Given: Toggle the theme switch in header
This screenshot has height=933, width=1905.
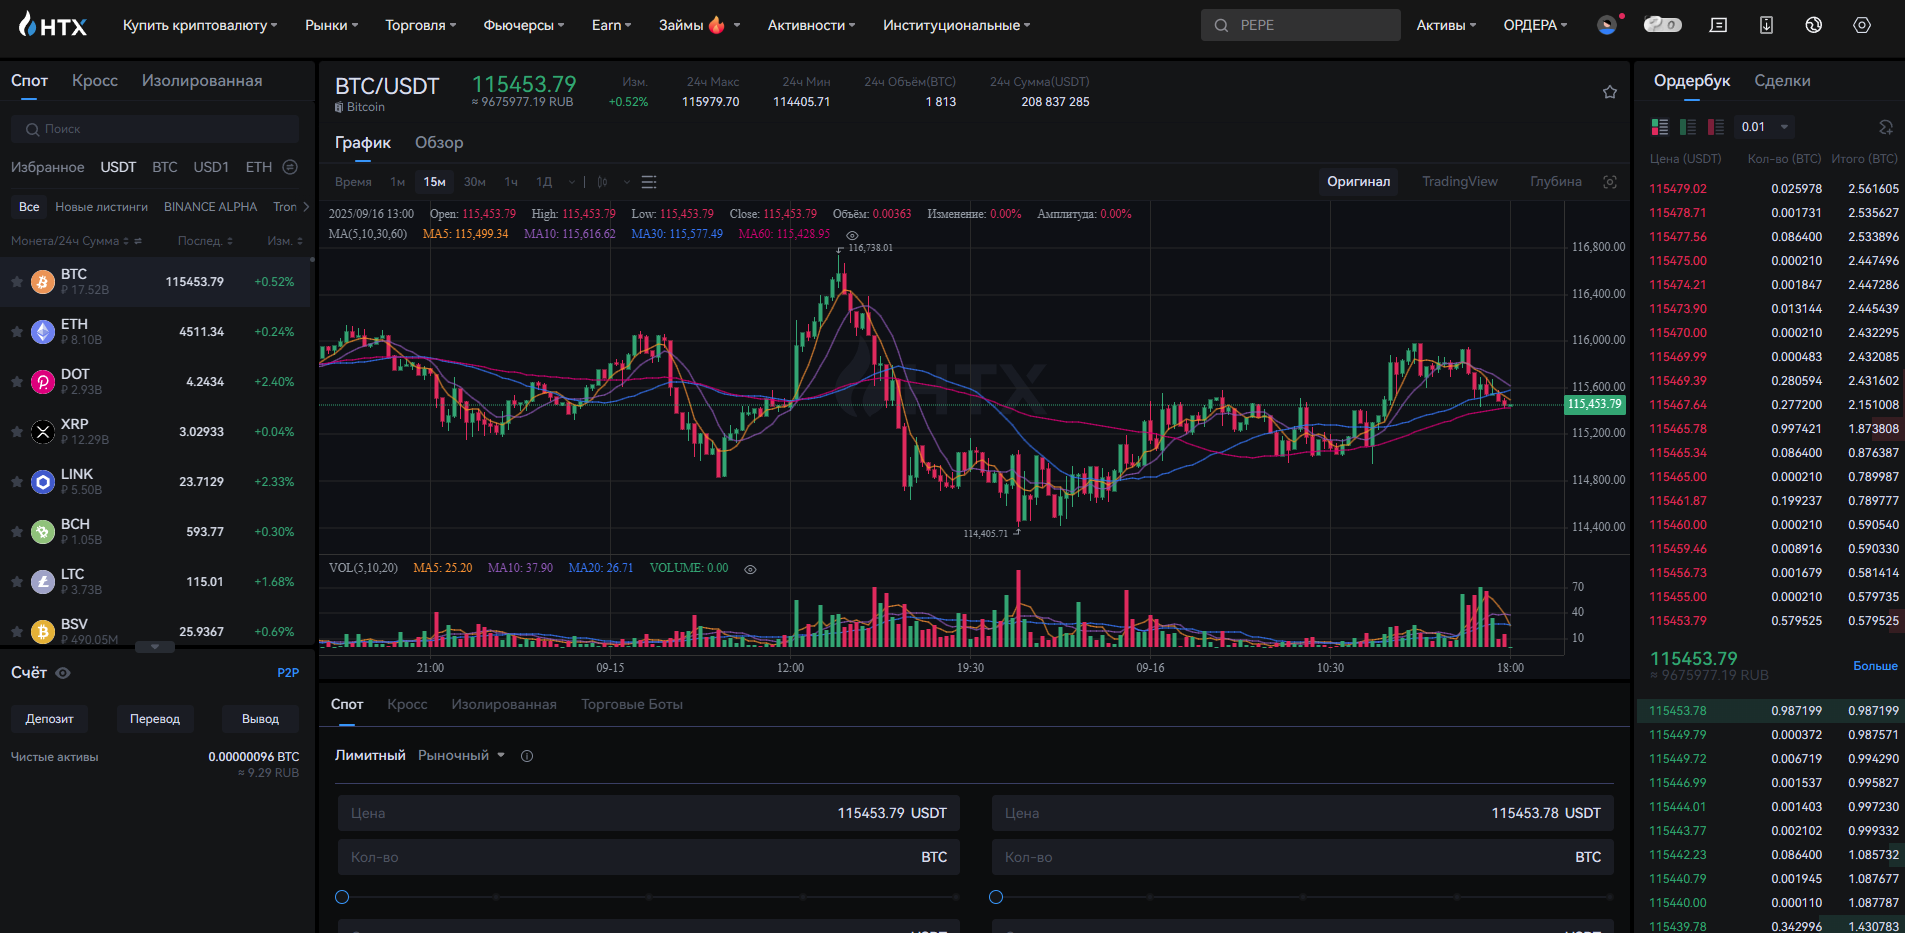Looking at the screenshot, I should (x=1662, y=25).
